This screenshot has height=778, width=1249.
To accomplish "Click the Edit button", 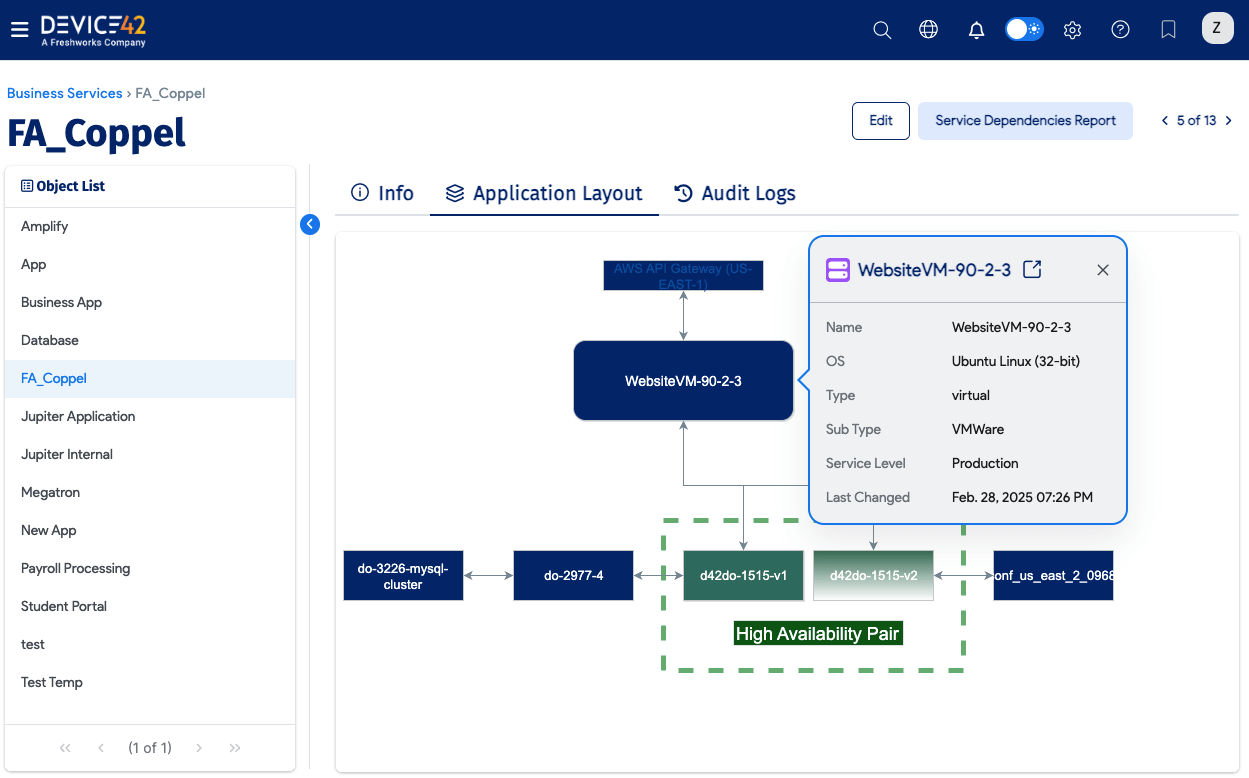I will 880,121.
